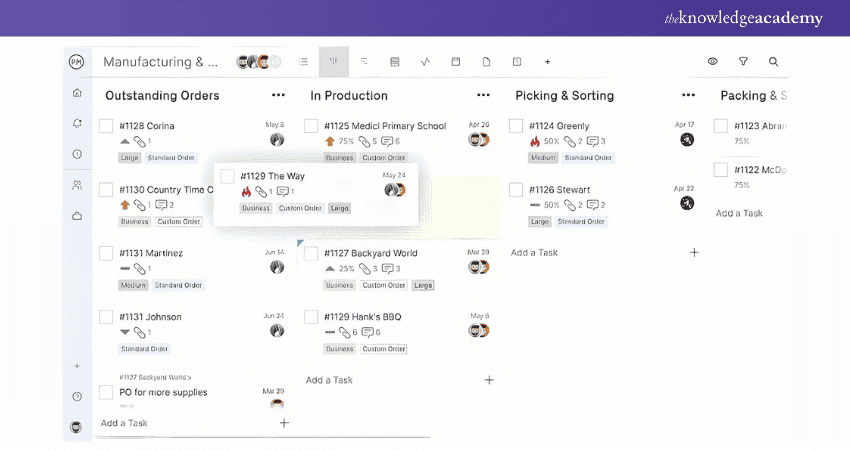Open the filter funnel icon
Screen dimensions: 850x450
(743, 62)
